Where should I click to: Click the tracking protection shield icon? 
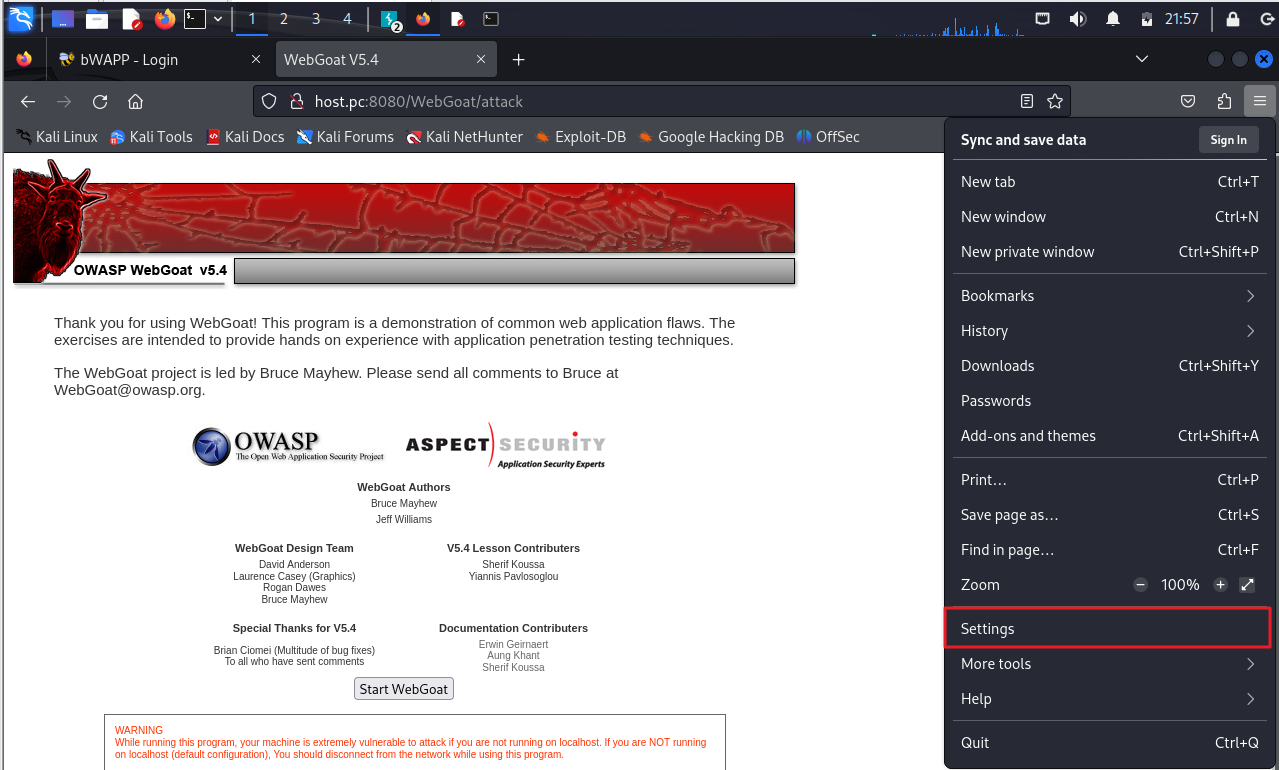tap(268, 101)
